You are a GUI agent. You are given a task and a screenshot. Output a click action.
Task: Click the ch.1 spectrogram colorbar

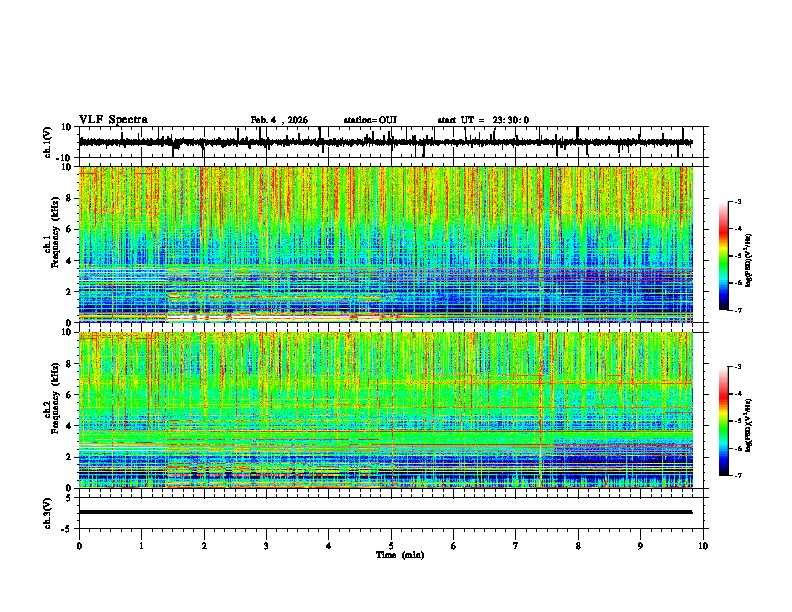click(724, 256)
